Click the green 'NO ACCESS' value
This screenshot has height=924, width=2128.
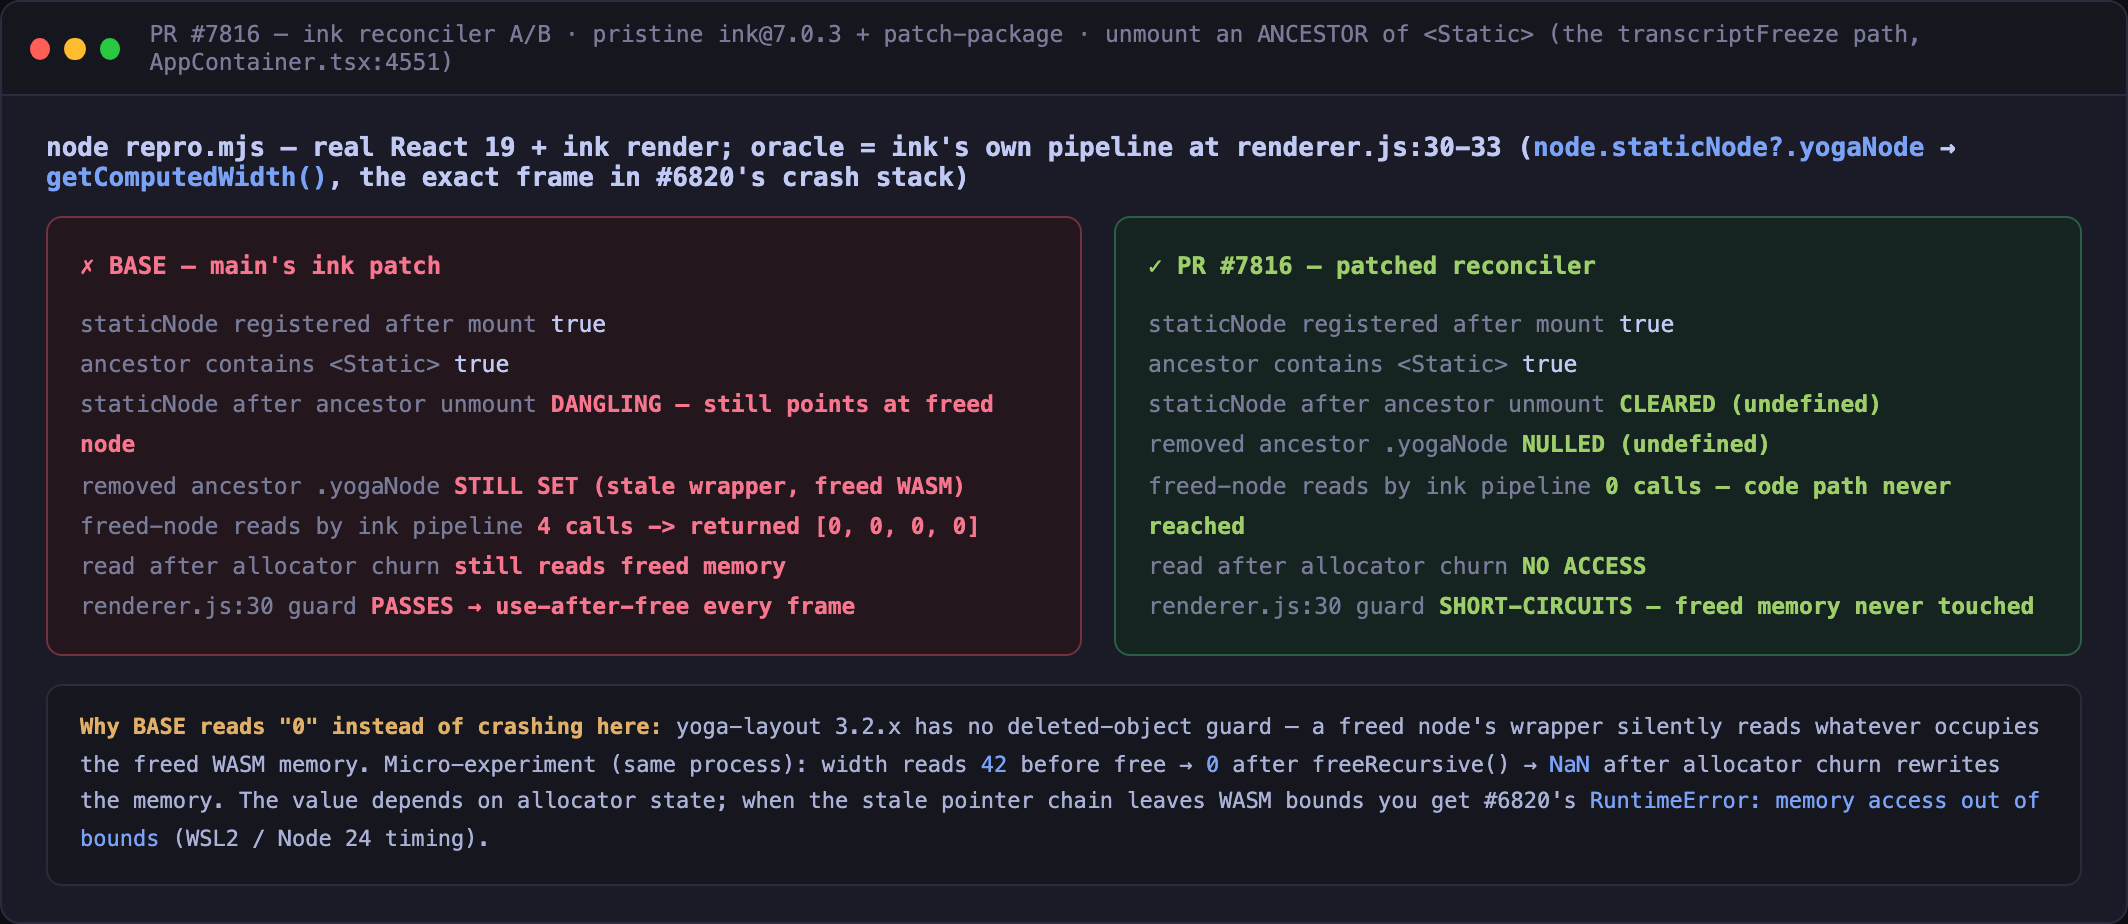pyautogui.click(x=1584, y=566)
